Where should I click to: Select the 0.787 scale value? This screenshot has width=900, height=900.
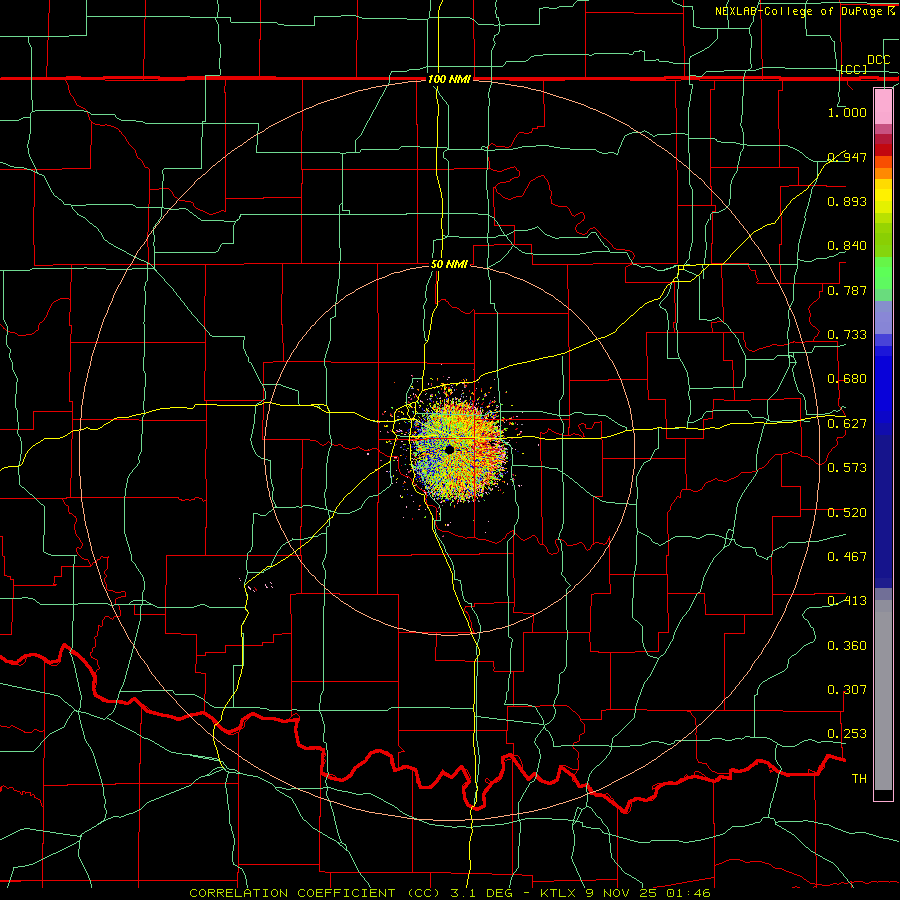[847, 290]
